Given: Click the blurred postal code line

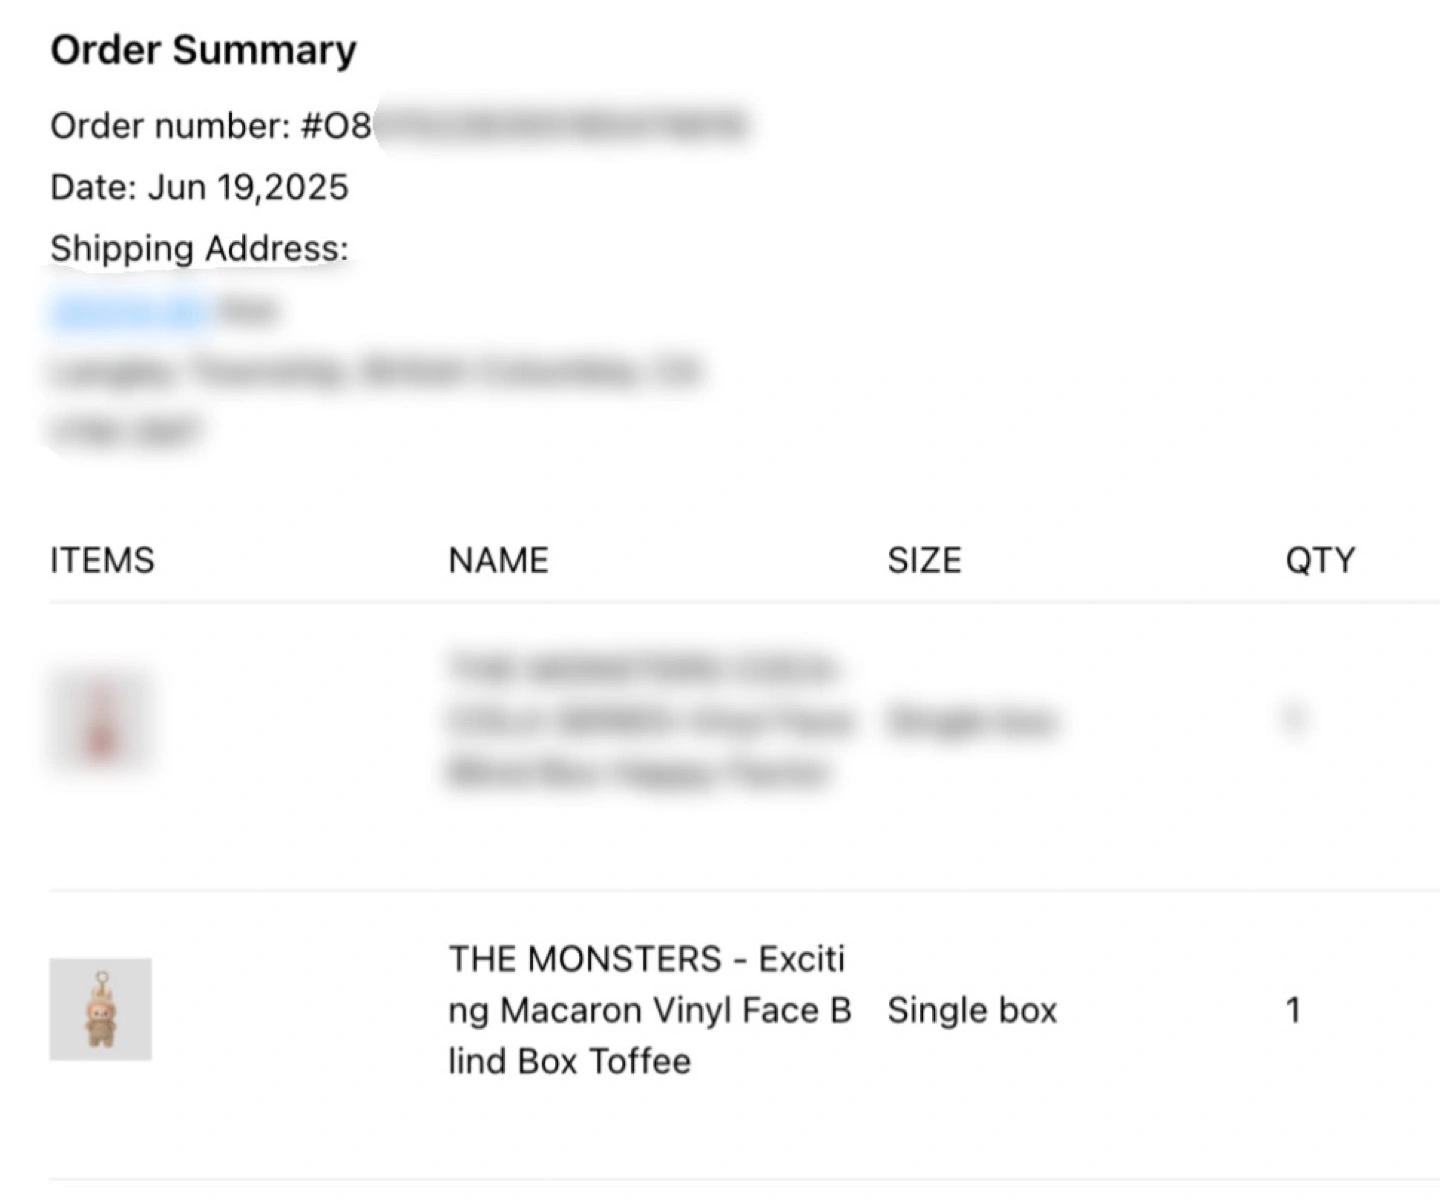Looking at the screenshot, I should click(x=125, y=431).
